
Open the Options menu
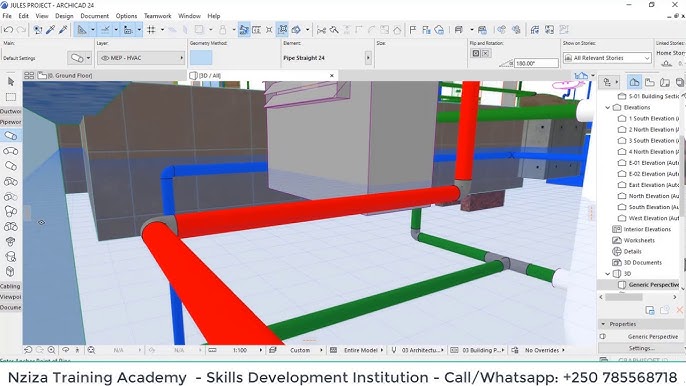coord(126,16)
